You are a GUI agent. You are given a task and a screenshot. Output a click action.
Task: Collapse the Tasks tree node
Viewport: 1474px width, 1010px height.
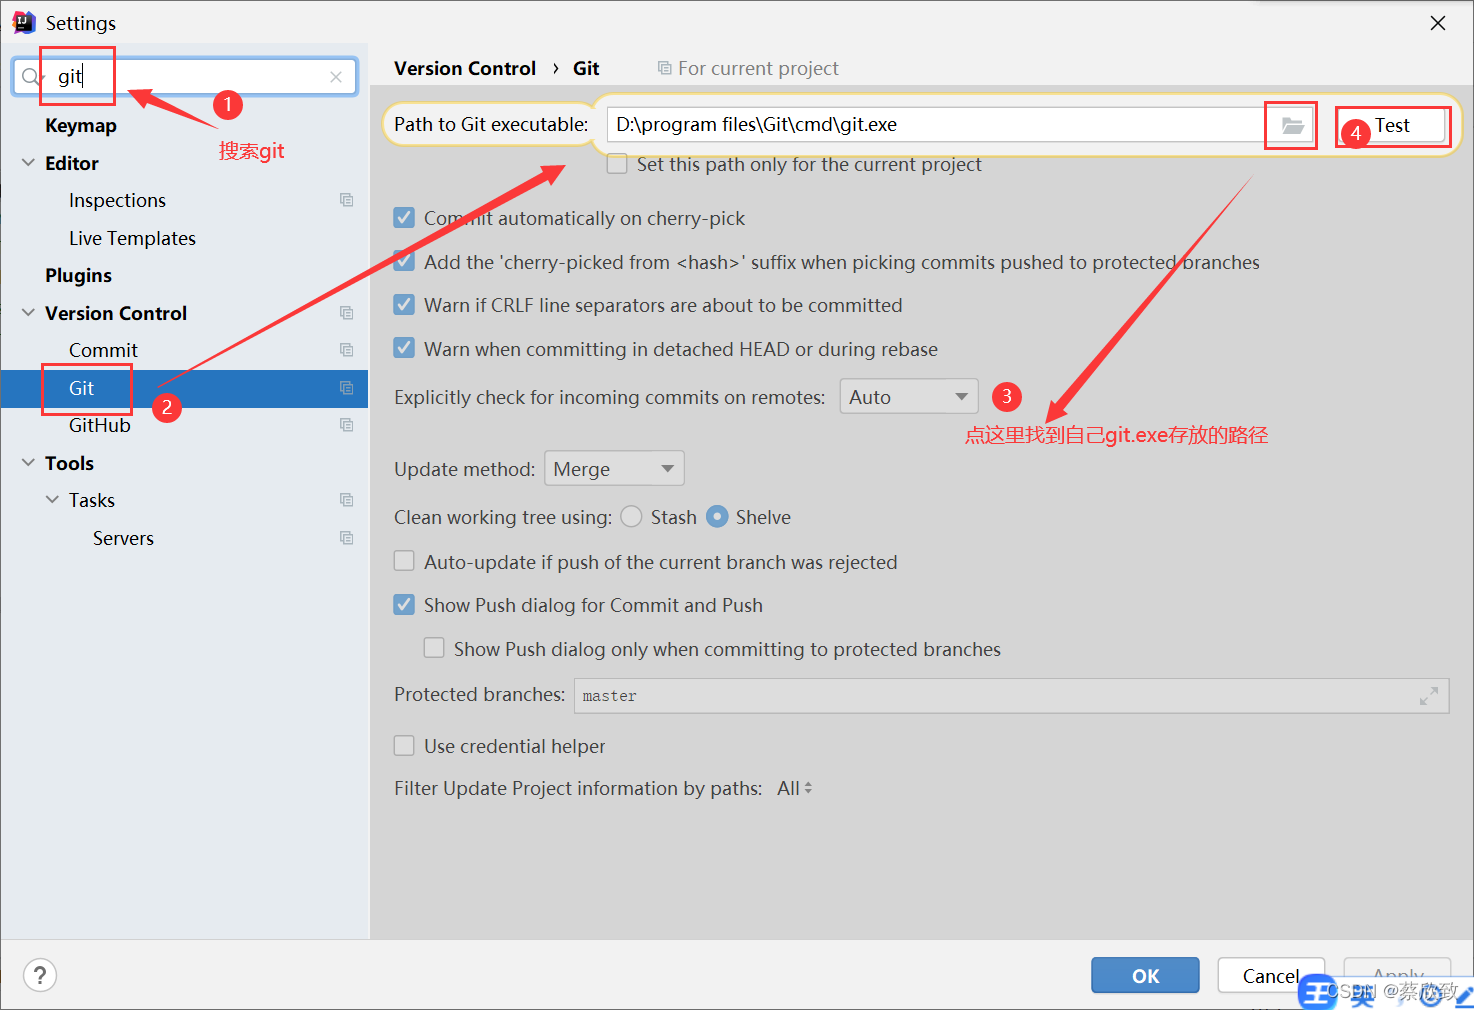click(52, 500)
